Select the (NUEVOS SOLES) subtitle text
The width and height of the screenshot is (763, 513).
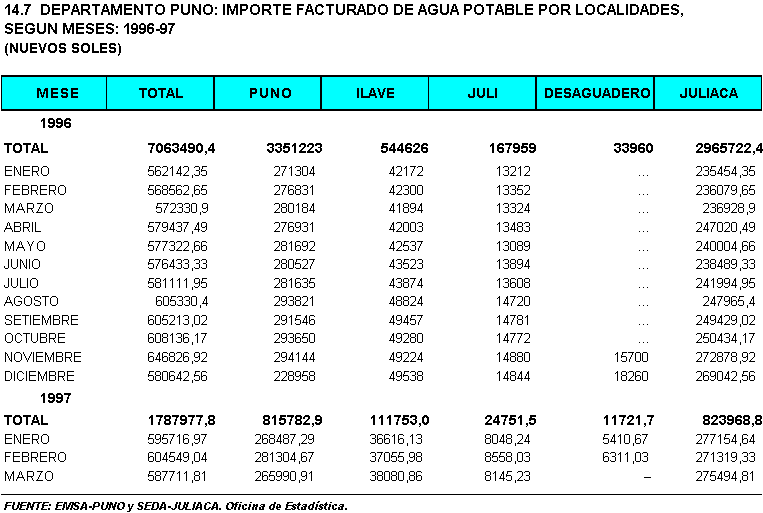coord(62,49)
